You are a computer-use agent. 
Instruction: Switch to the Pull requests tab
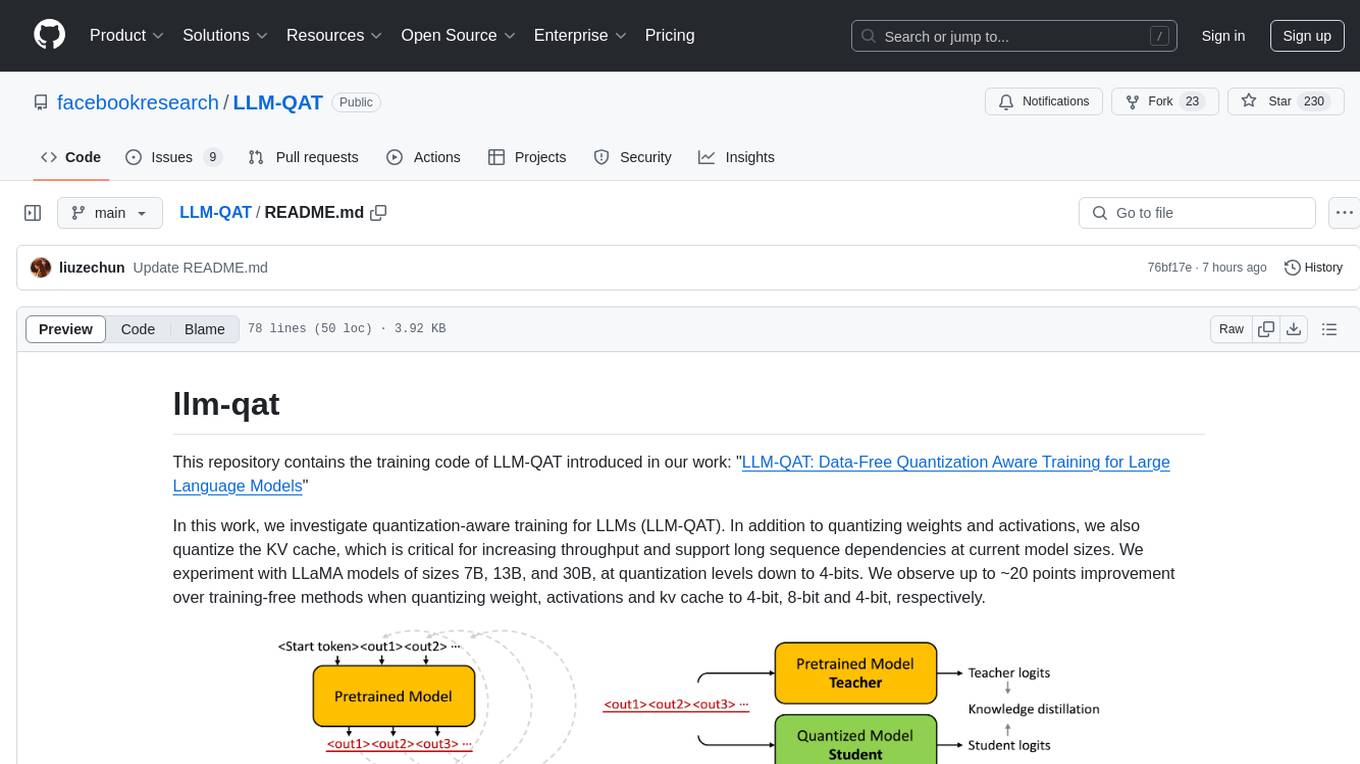coord(303,157)
